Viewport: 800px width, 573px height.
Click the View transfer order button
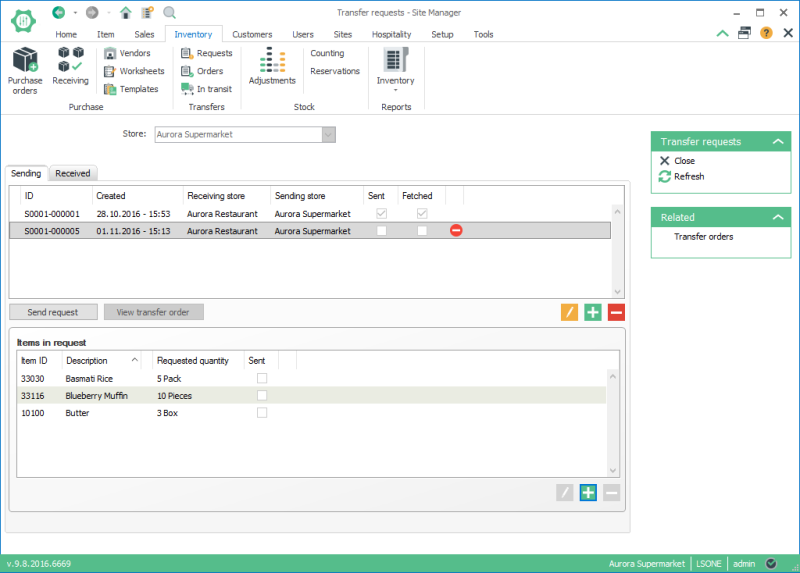pos(153,312)
